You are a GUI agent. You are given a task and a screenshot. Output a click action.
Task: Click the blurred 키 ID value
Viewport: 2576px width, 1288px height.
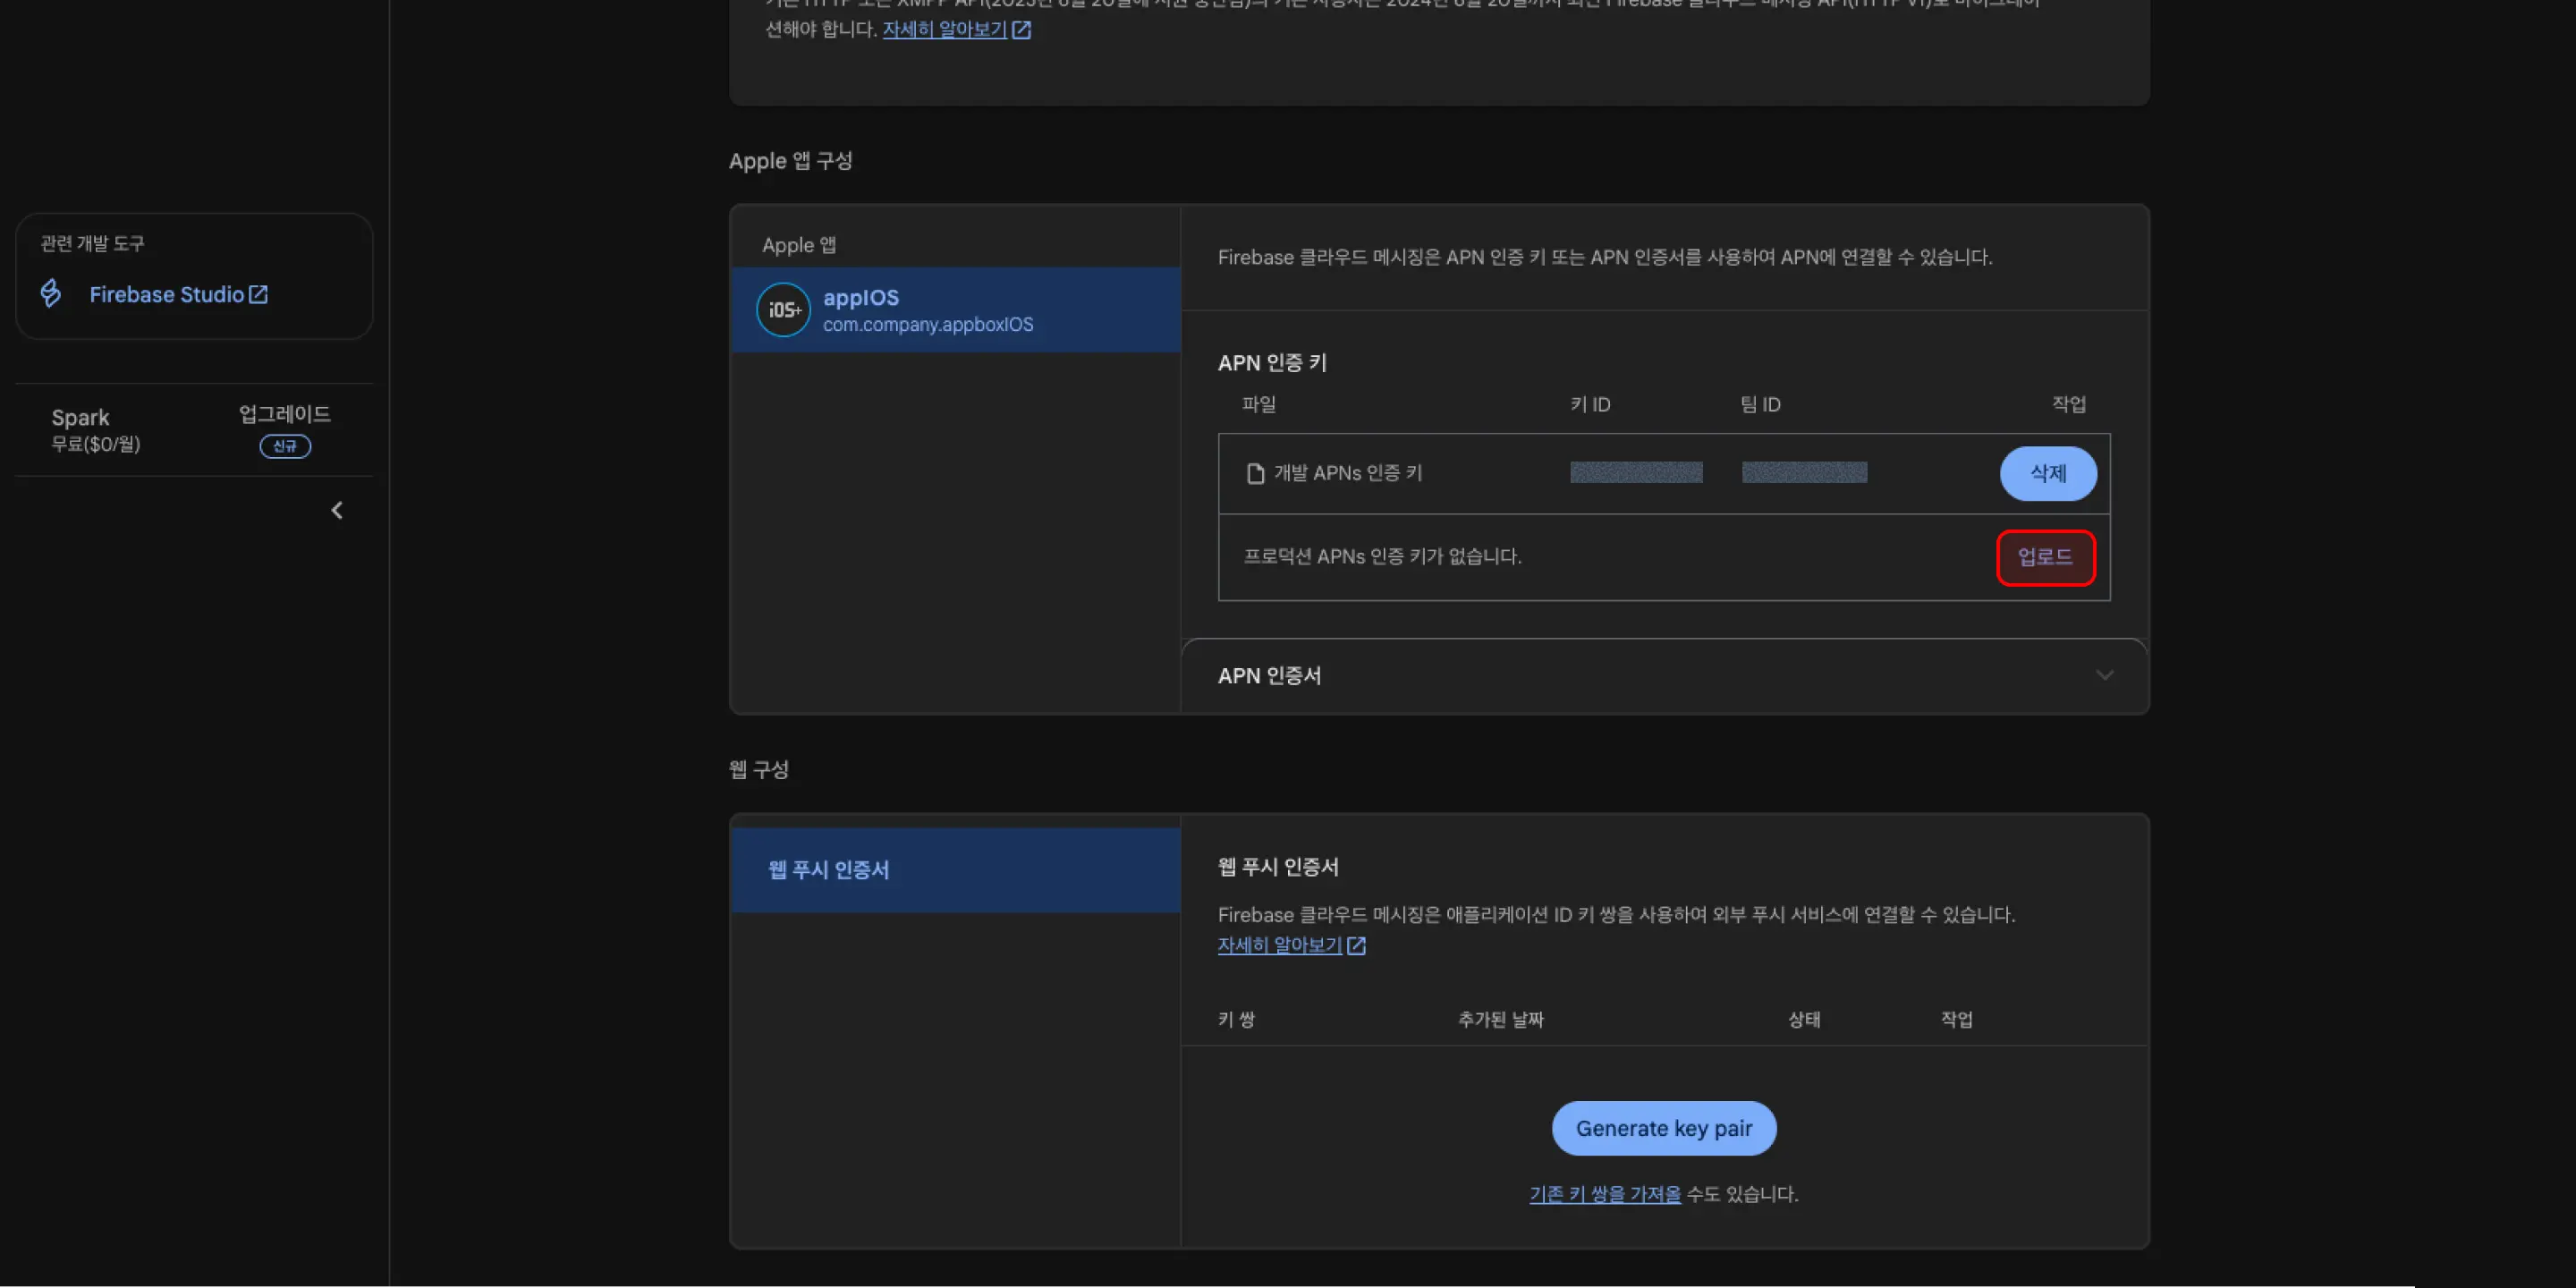point(1636,472)
